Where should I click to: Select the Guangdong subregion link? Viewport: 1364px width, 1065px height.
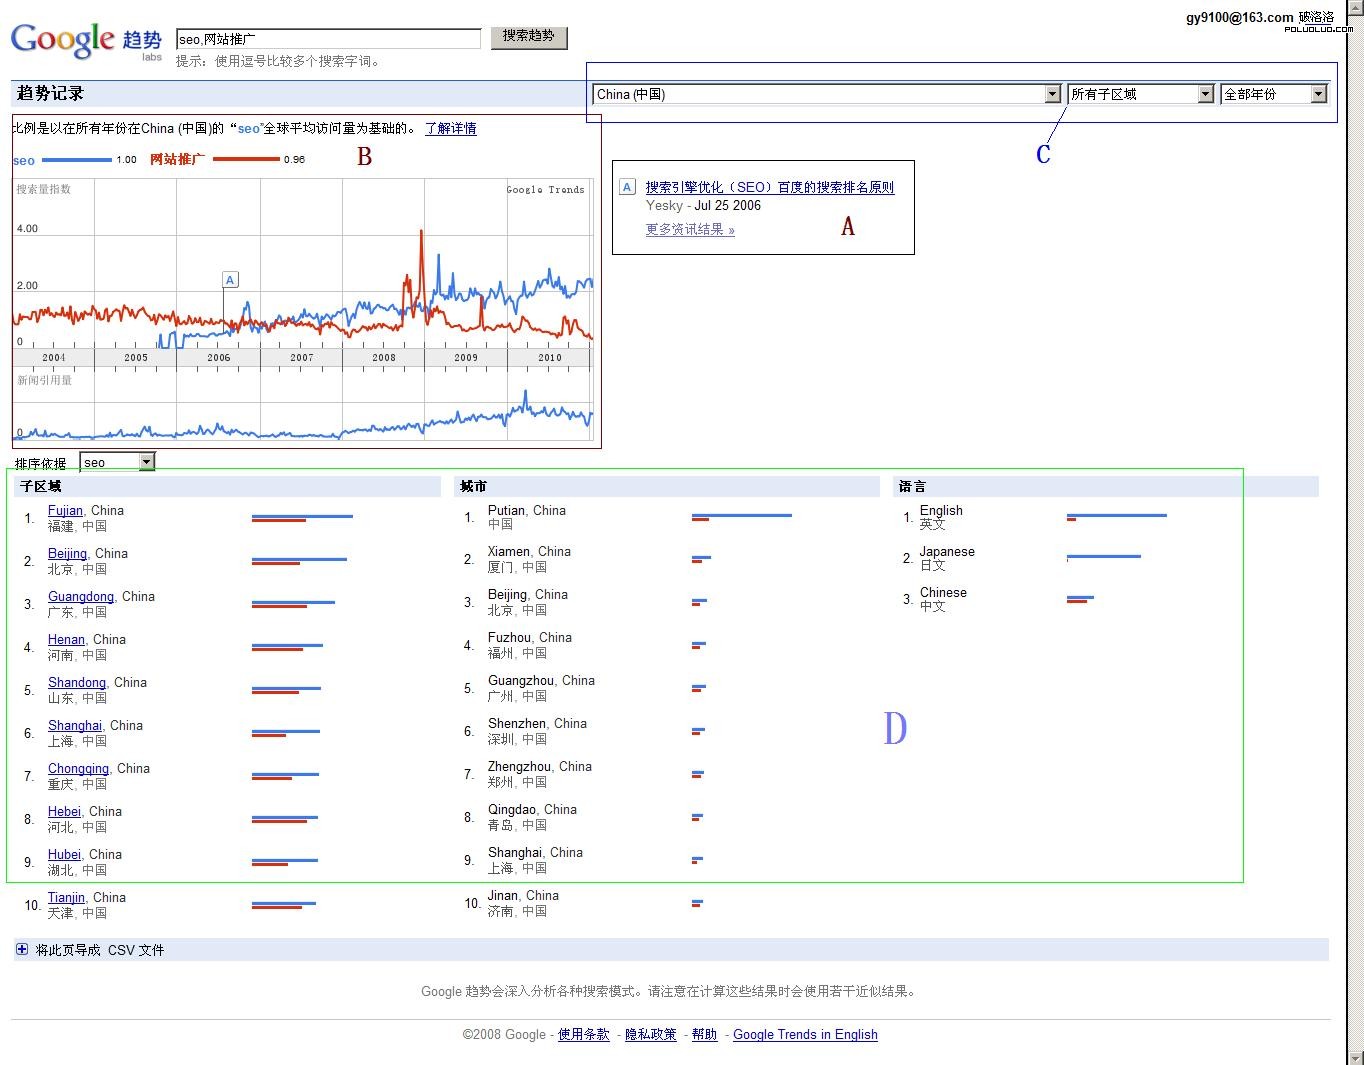pos(80,596)
